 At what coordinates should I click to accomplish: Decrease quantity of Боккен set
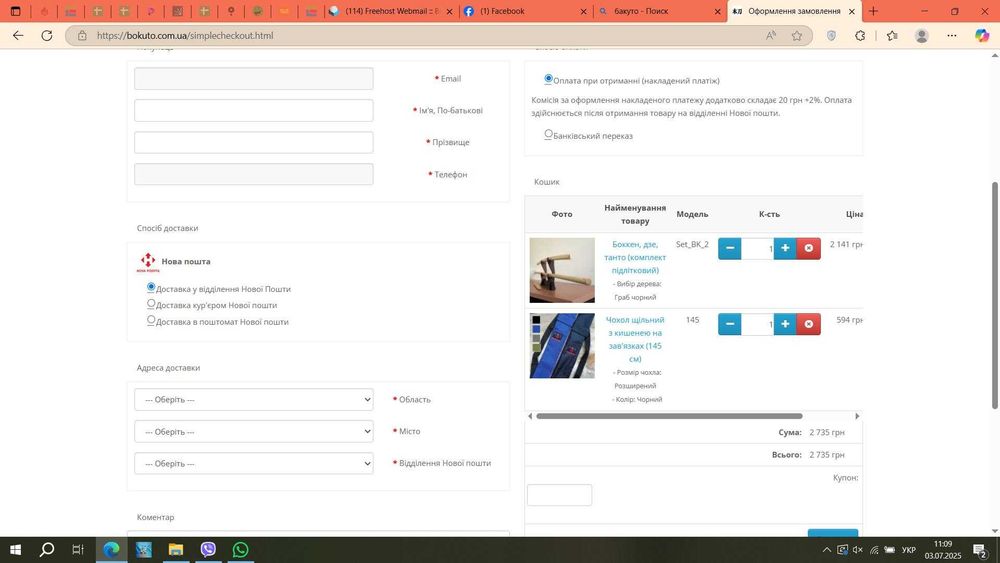[x=730, y=248]
